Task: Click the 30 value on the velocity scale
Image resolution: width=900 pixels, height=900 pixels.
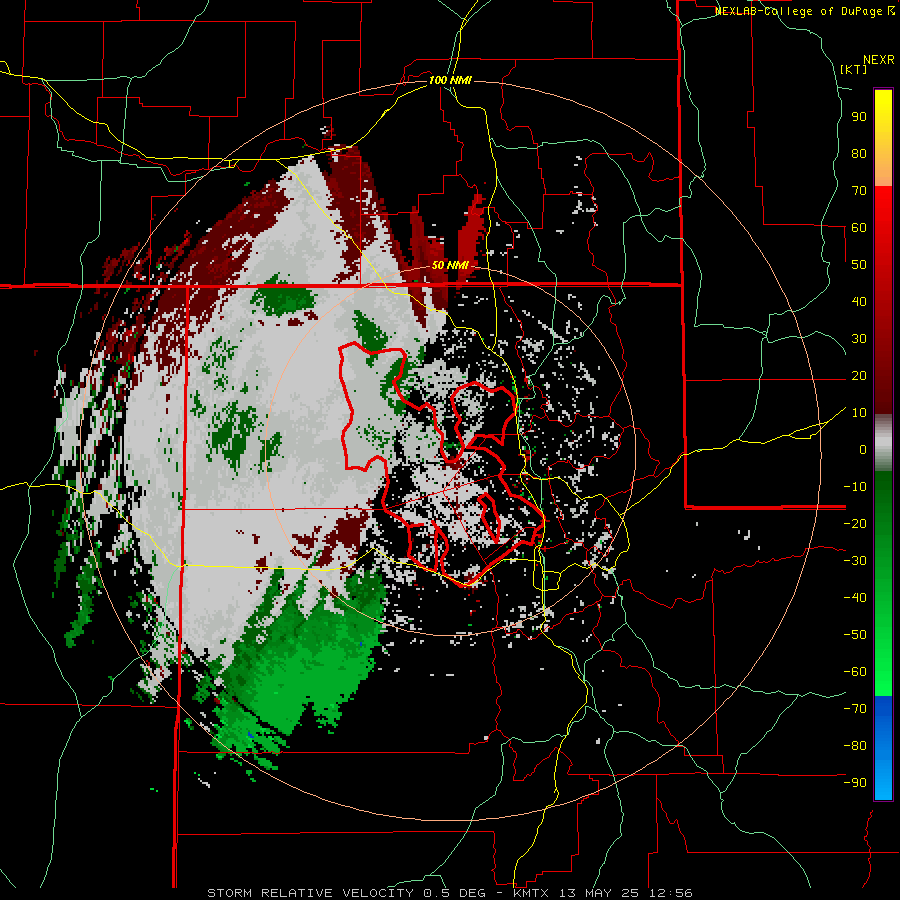Action: (859, 339)
